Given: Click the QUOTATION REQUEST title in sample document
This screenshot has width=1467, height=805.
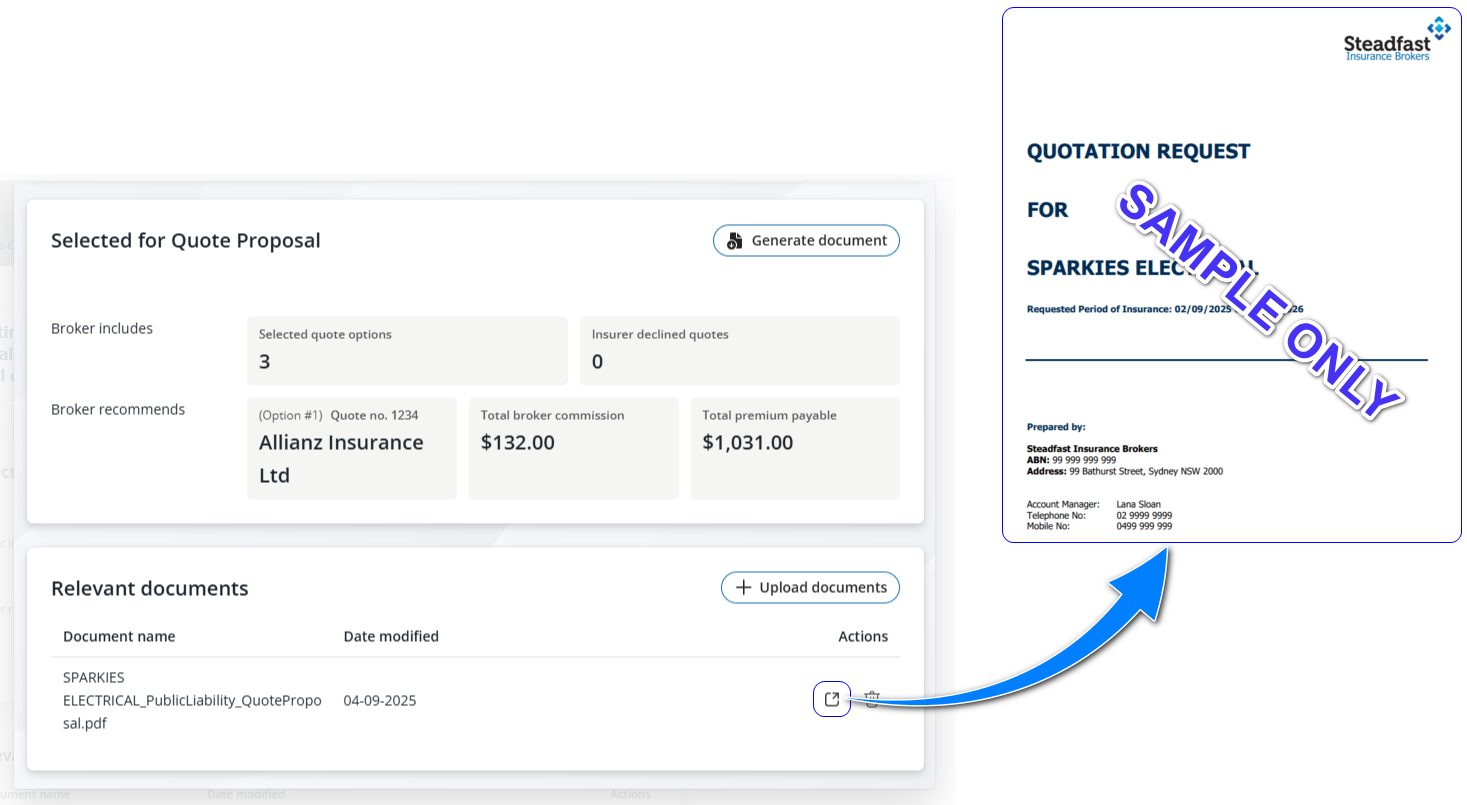Looking at the screenshot, I should 1139,151.
